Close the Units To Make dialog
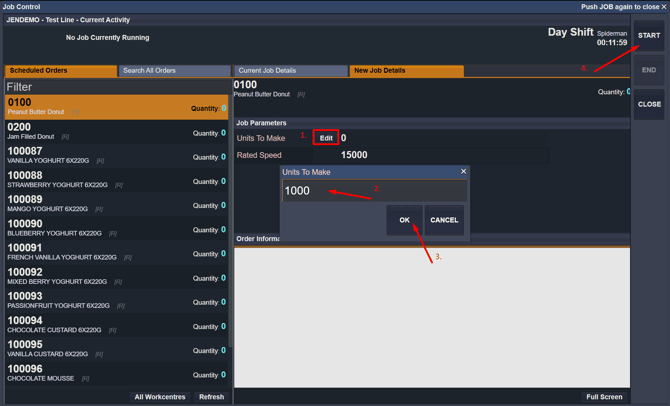 [463, 171]
